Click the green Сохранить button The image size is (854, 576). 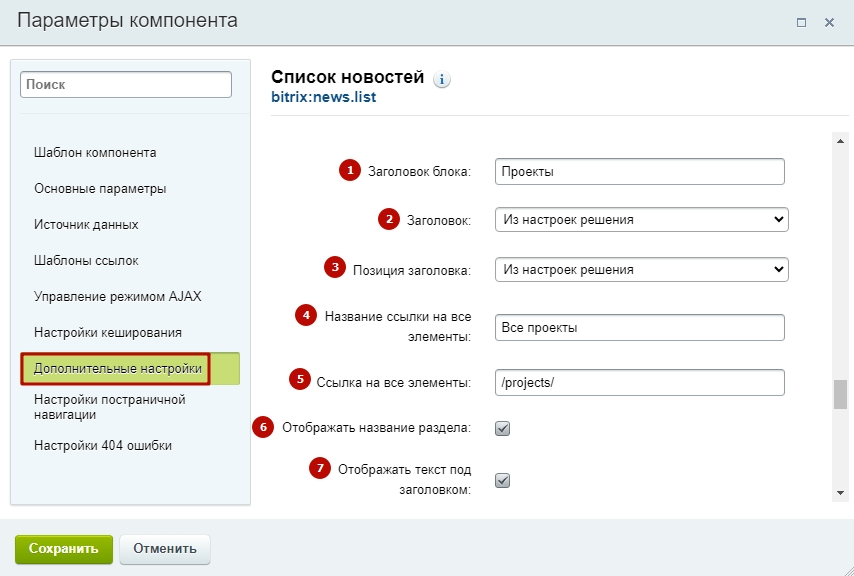point(64,549)
